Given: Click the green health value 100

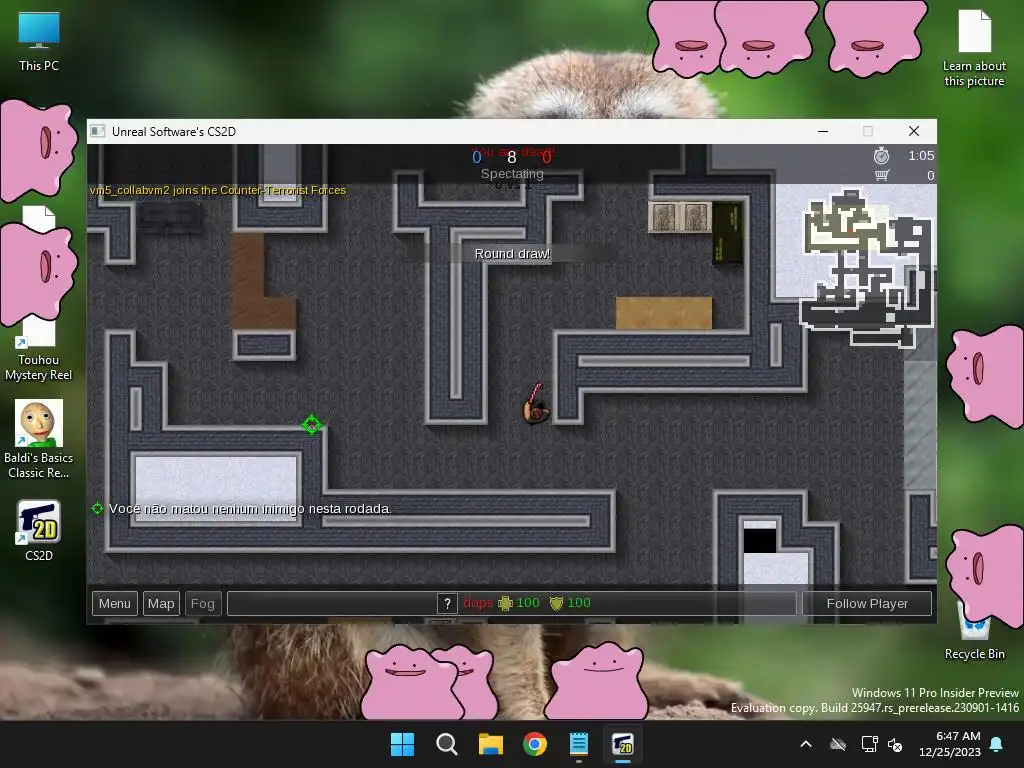Looking at the screenshot, I should (x=528, y=603).
